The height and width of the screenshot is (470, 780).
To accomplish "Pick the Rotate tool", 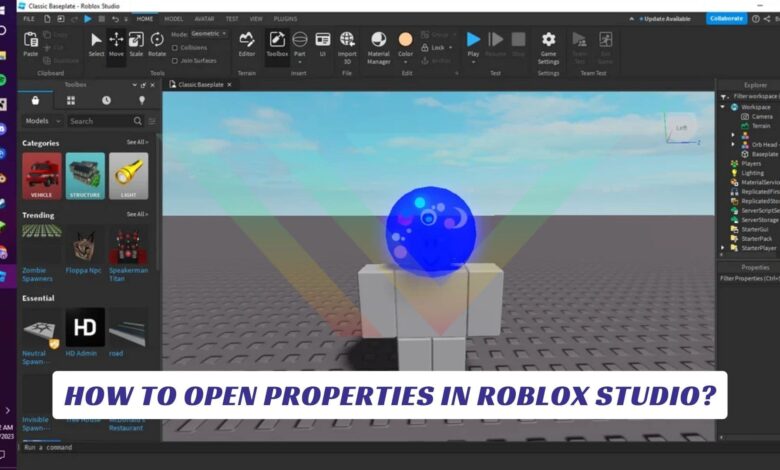I will pos(157,44).
